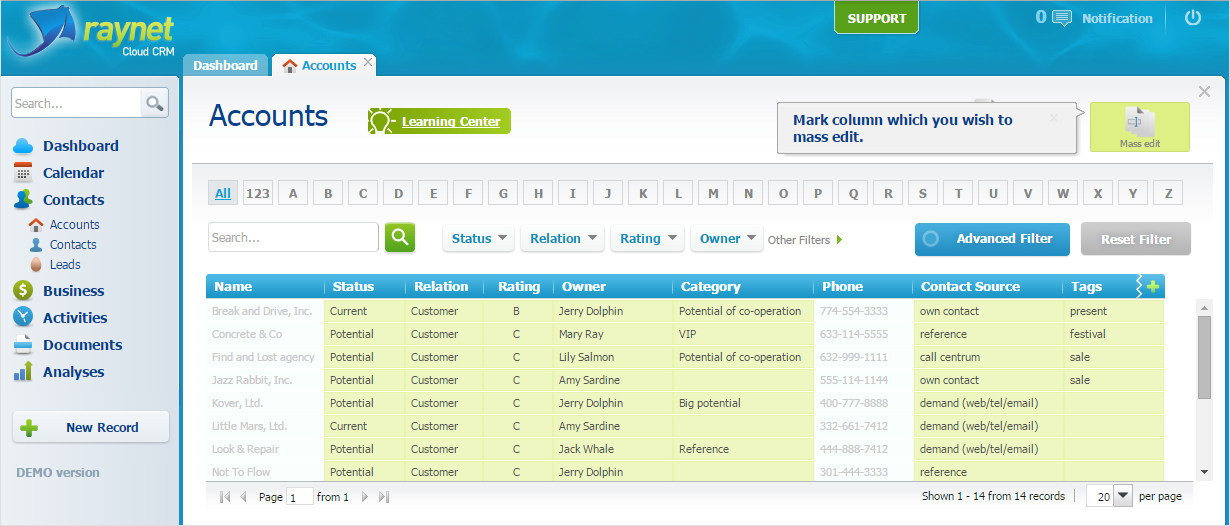Open the Learning Center link
Viewport: 1230px width, 526px height.
(x=451, y=122)
